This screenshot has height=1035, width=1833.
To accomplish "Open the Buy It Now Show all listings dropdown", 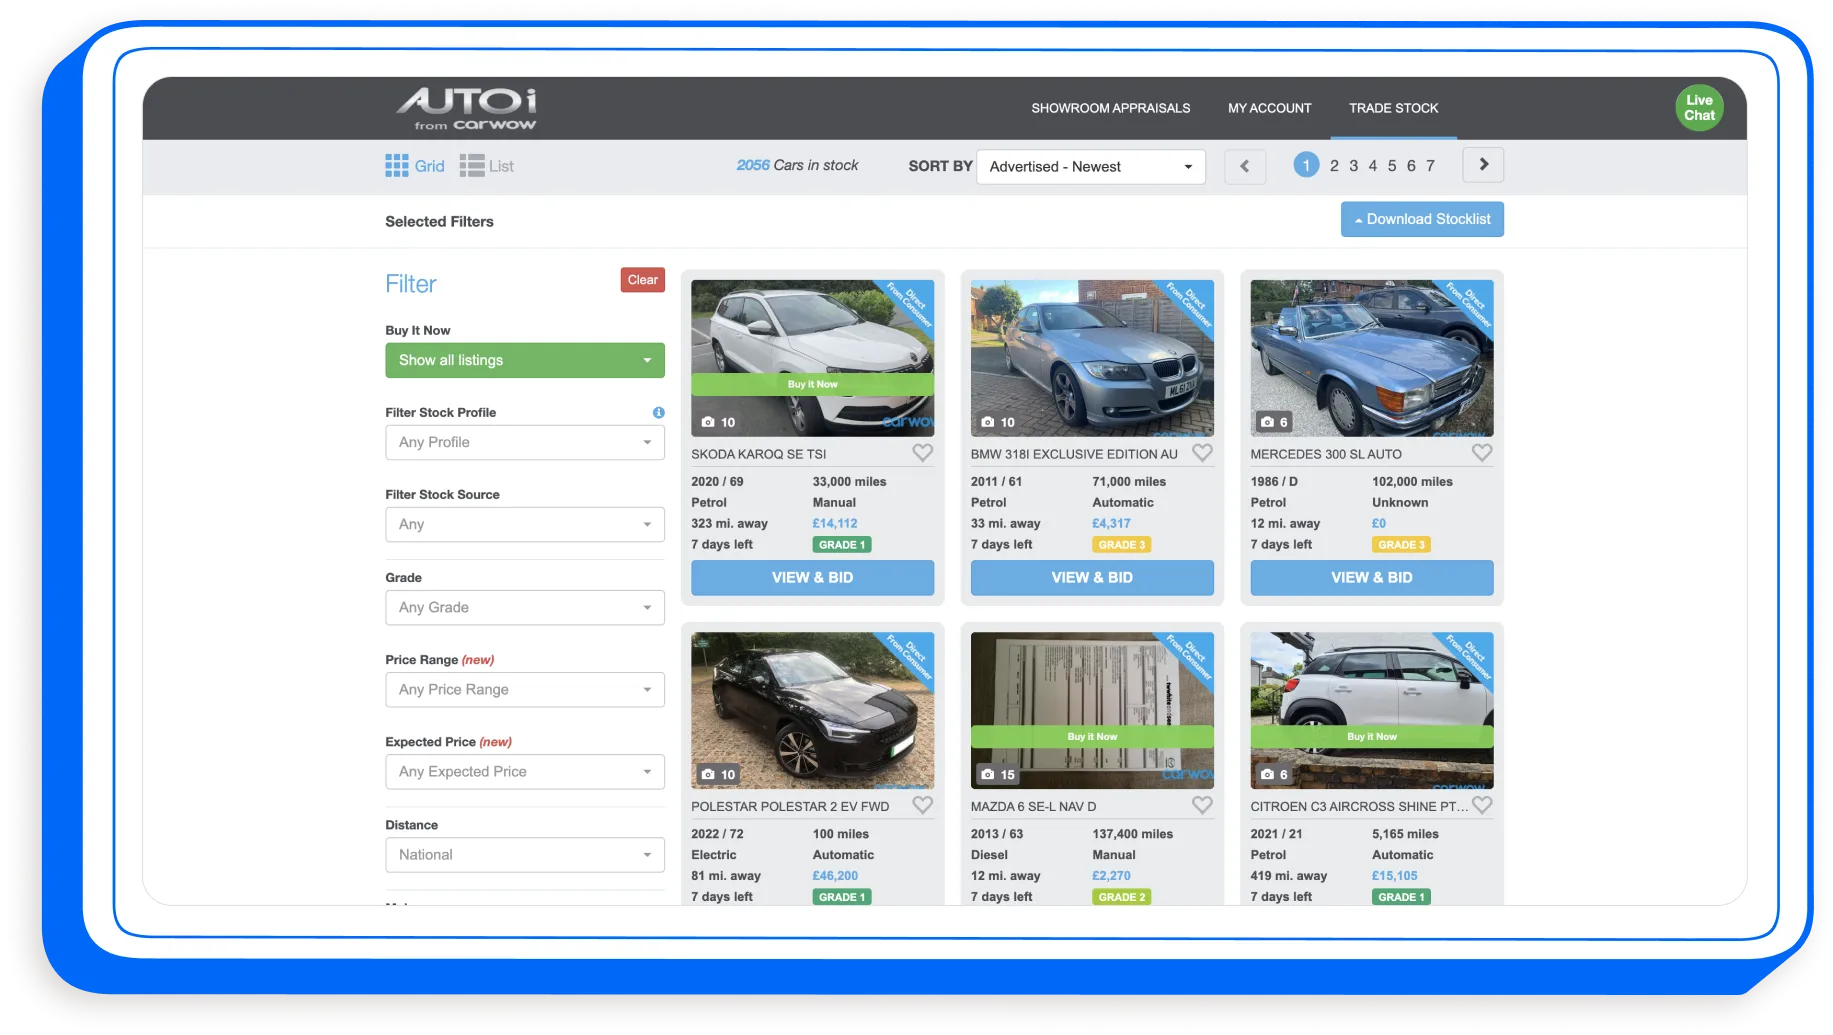I will click(525, 360).
